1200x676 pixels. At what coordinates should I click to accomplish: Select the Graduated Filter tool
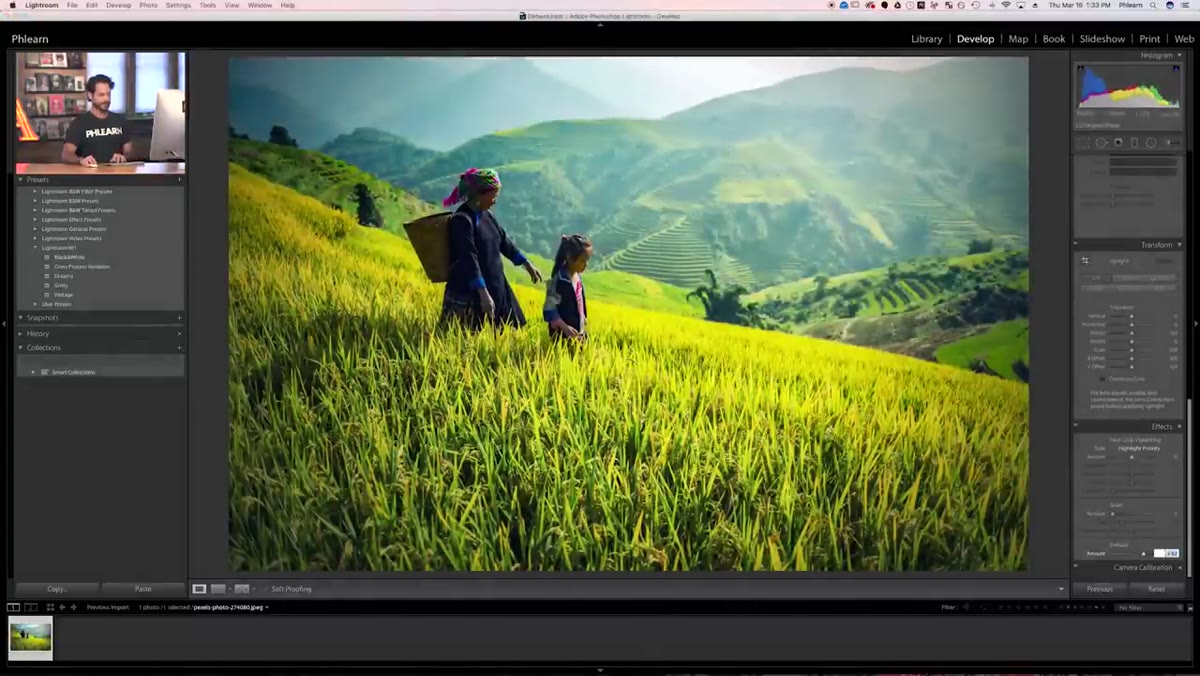(x=1134, y=142)
